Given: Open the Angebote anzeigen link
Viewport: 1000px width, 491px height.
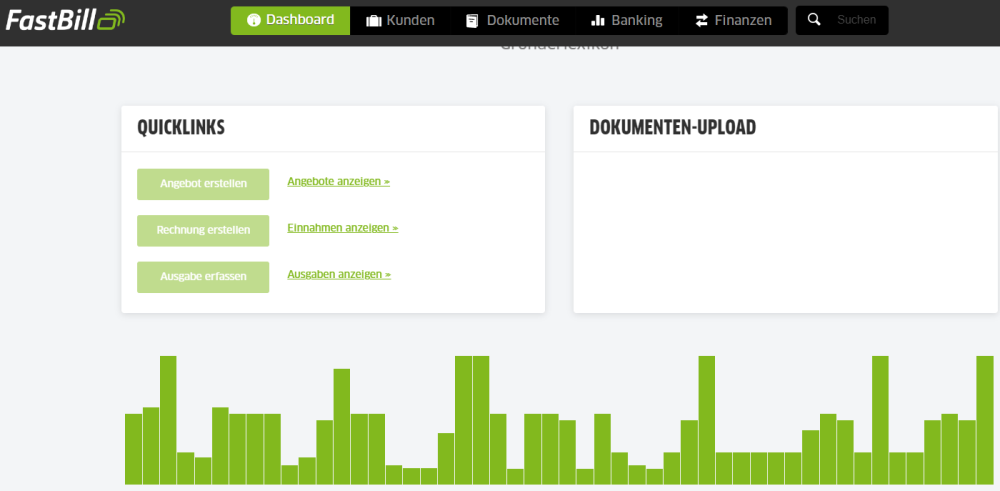Looking at the screenshot, I should [338, 182].
